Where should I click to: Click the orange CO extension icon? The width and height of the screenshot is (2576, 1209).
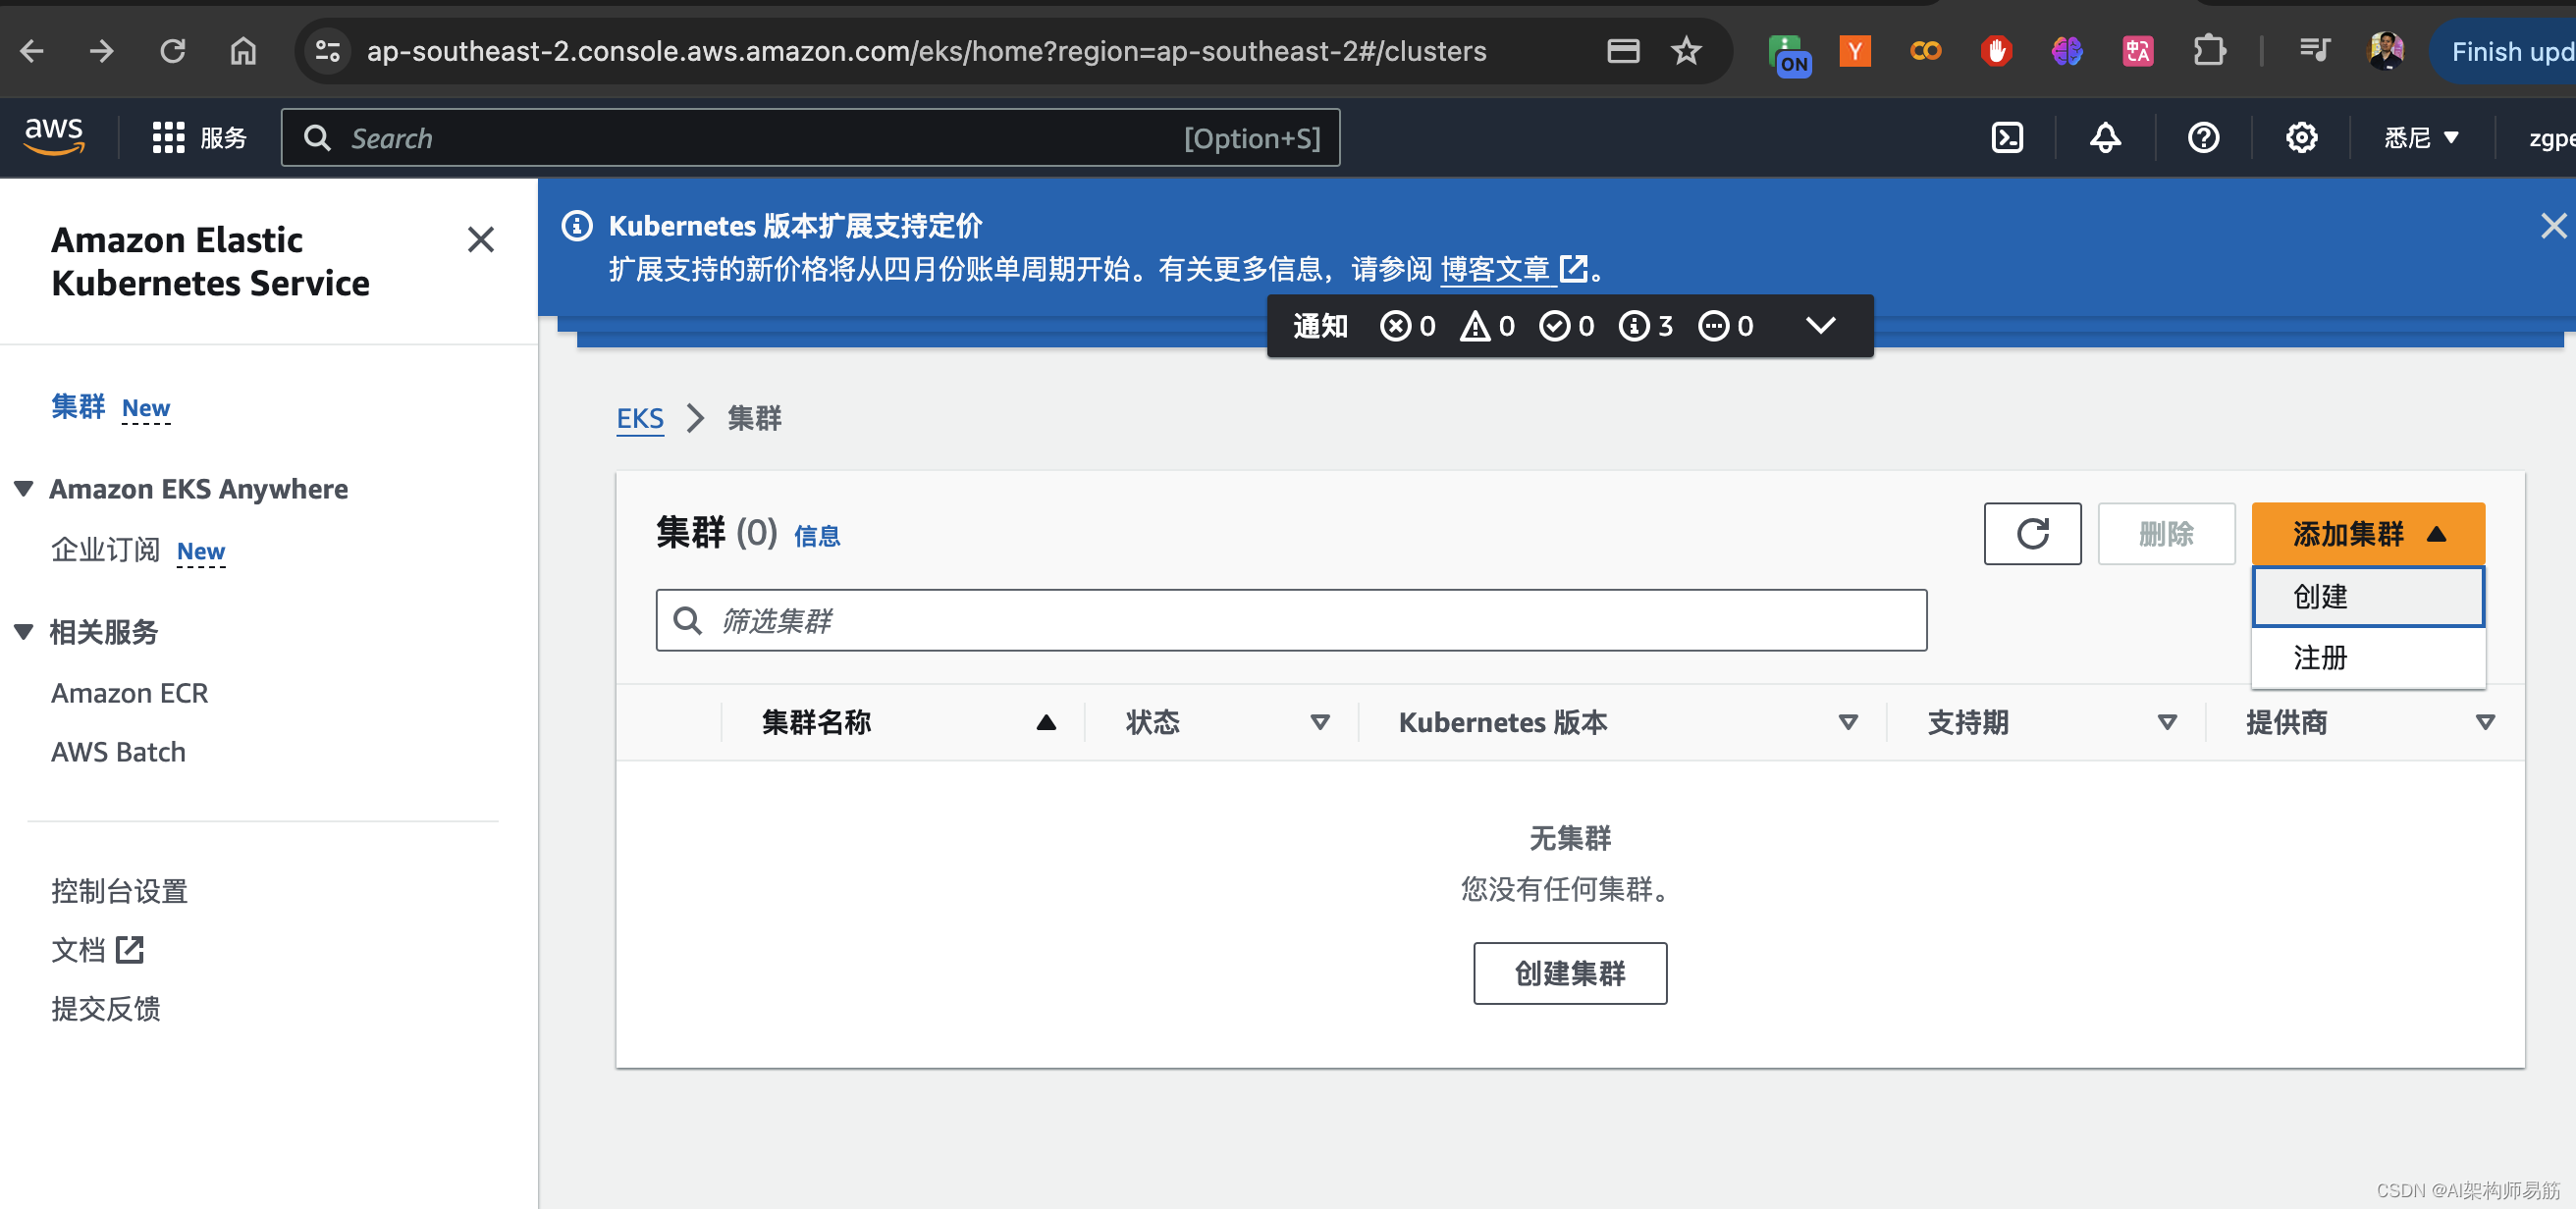pyautogui.click(x=1925, y=51)
